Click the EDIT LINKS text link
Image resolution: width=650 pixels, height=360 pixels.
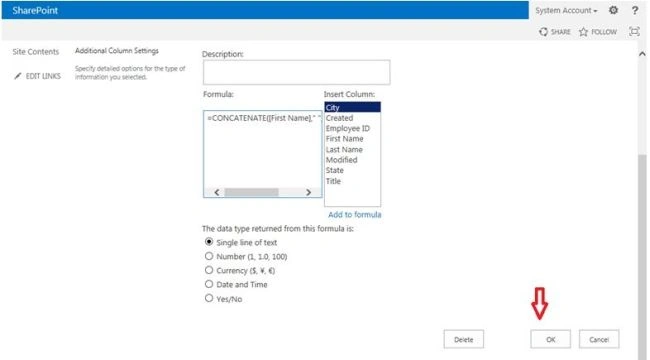[x=43, y=76]
